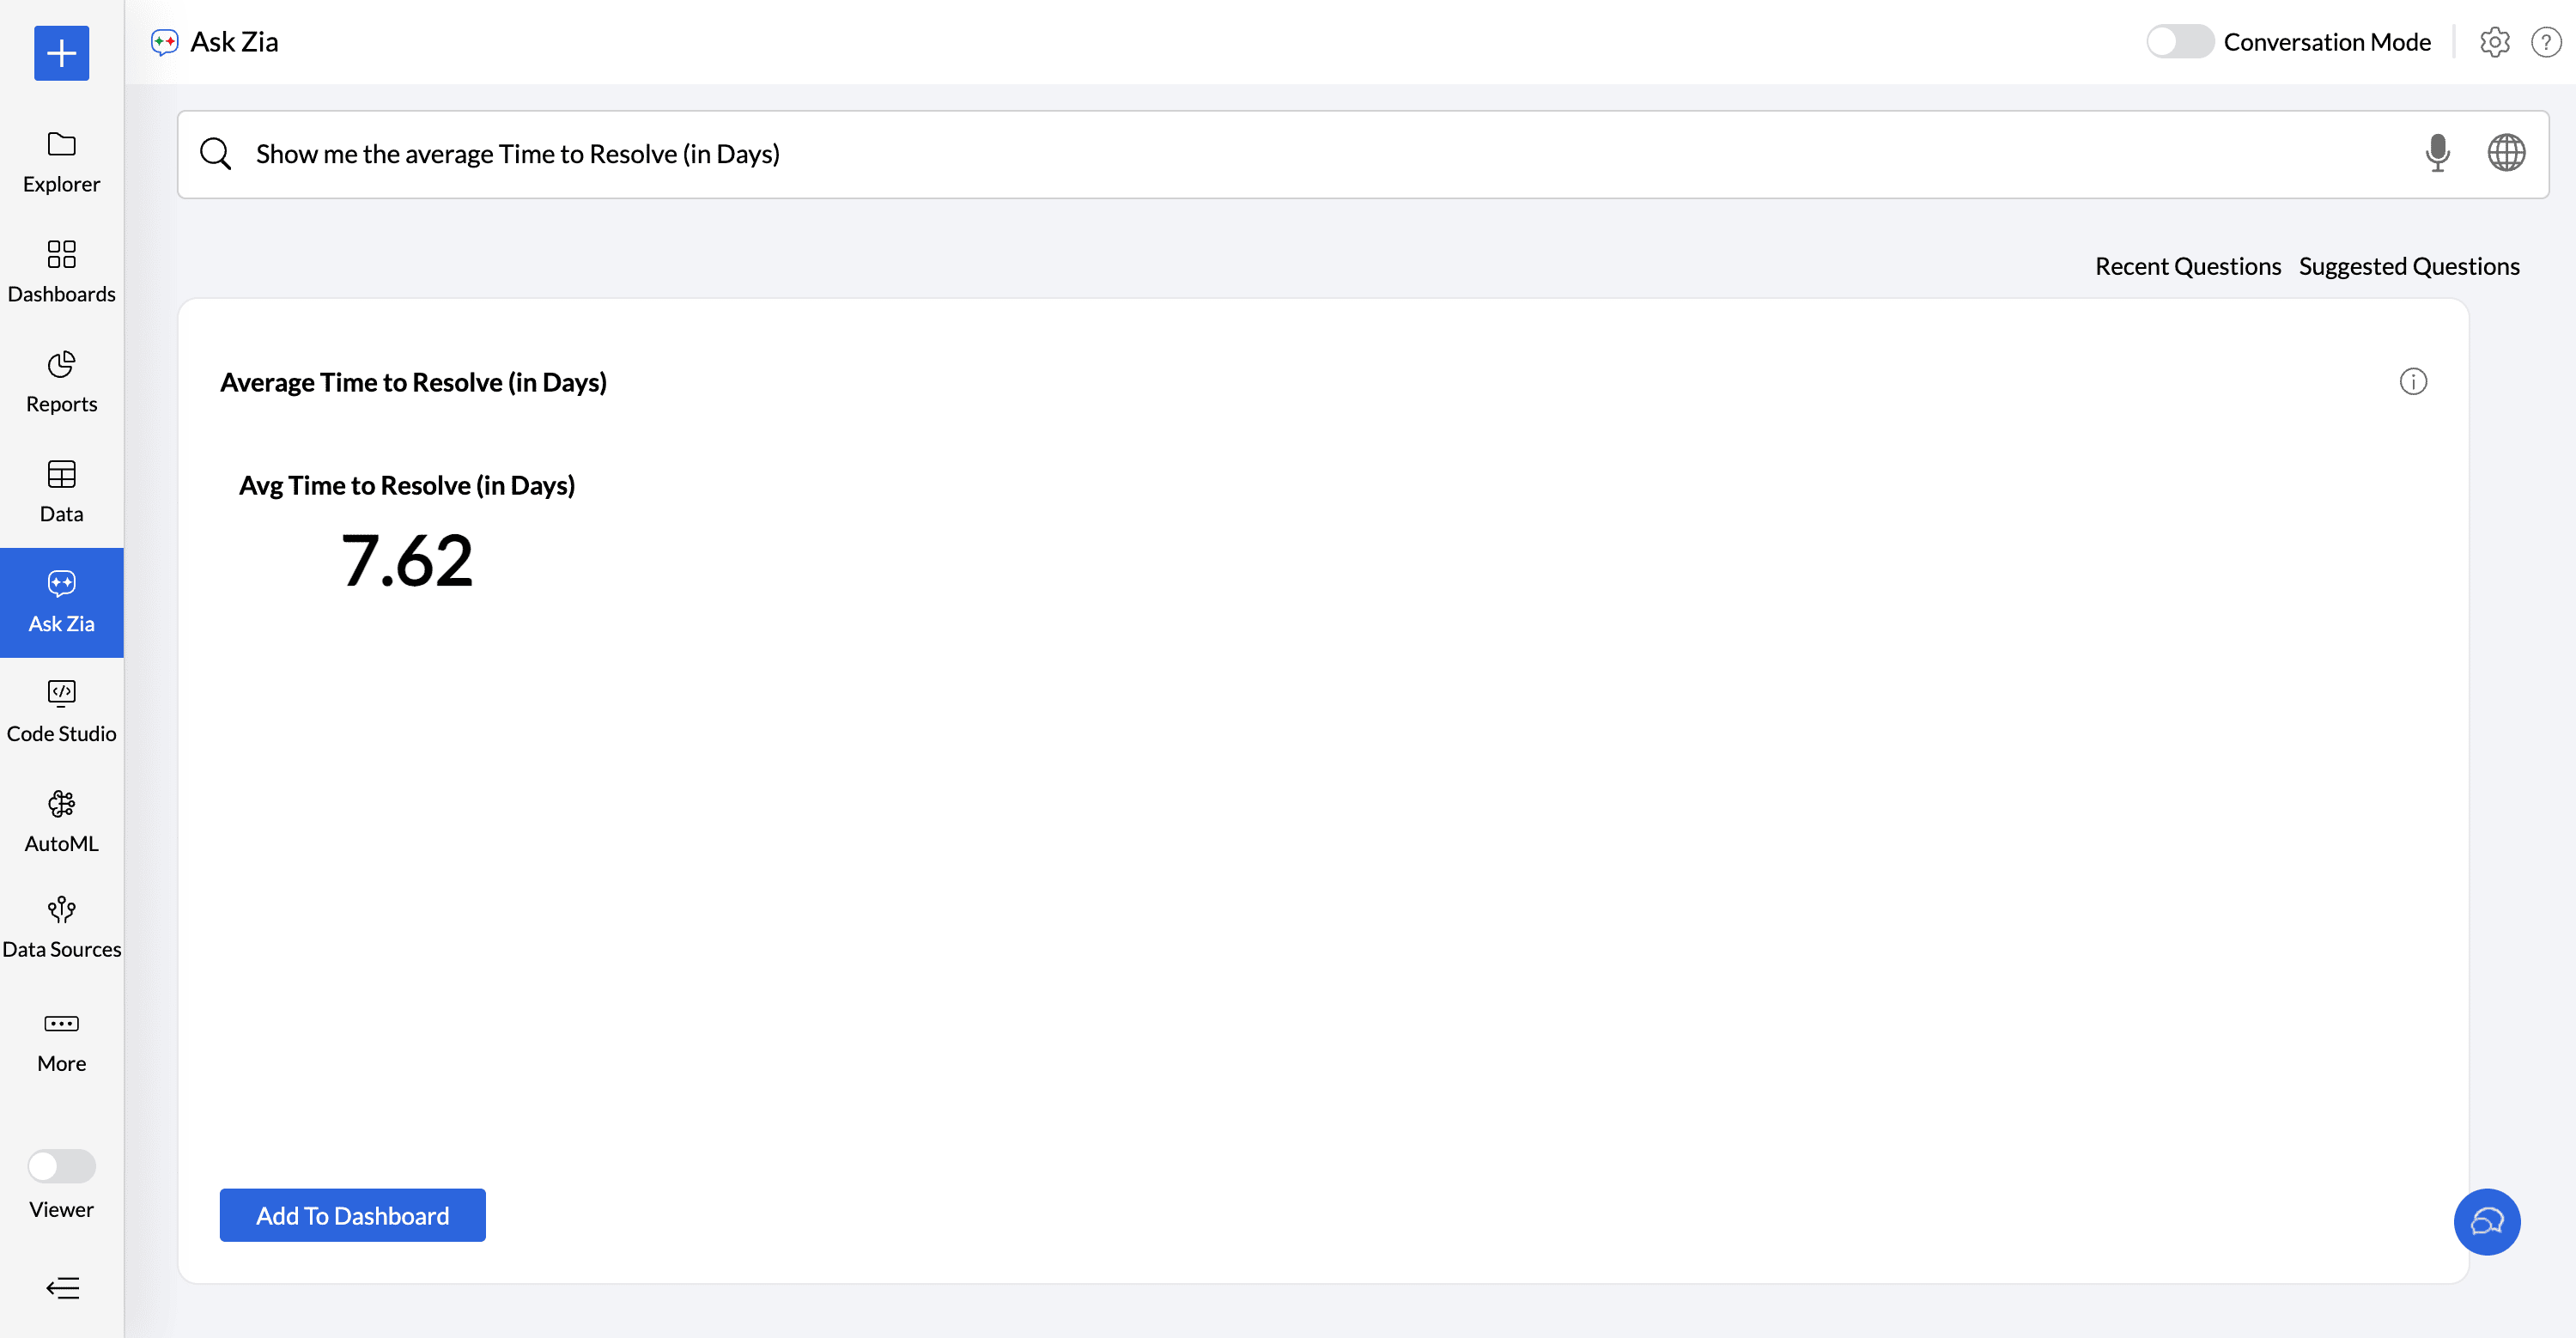
Task: Open the settings gear icon
Action: (x=2494, y=42)
